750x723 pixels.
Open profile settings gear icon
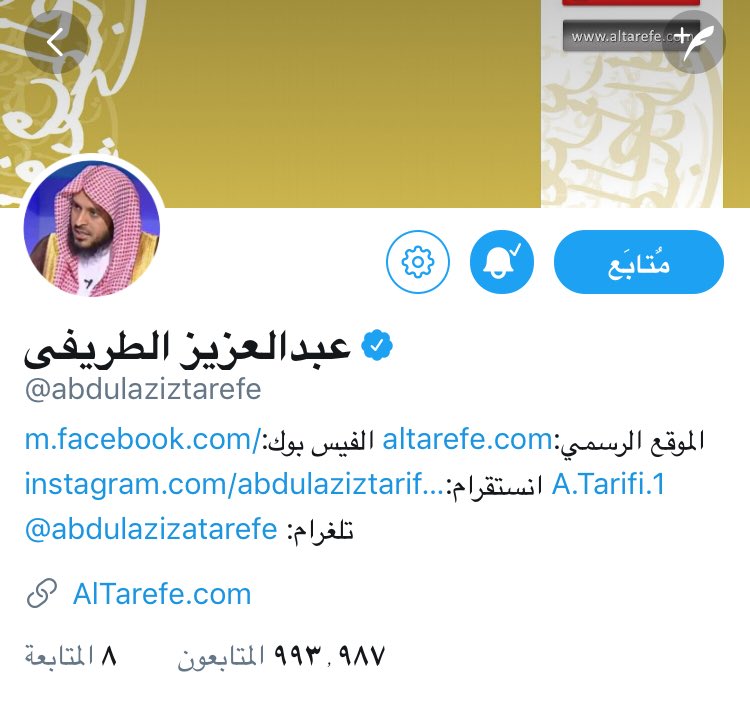pyautogui.click(x=418, y=262)
